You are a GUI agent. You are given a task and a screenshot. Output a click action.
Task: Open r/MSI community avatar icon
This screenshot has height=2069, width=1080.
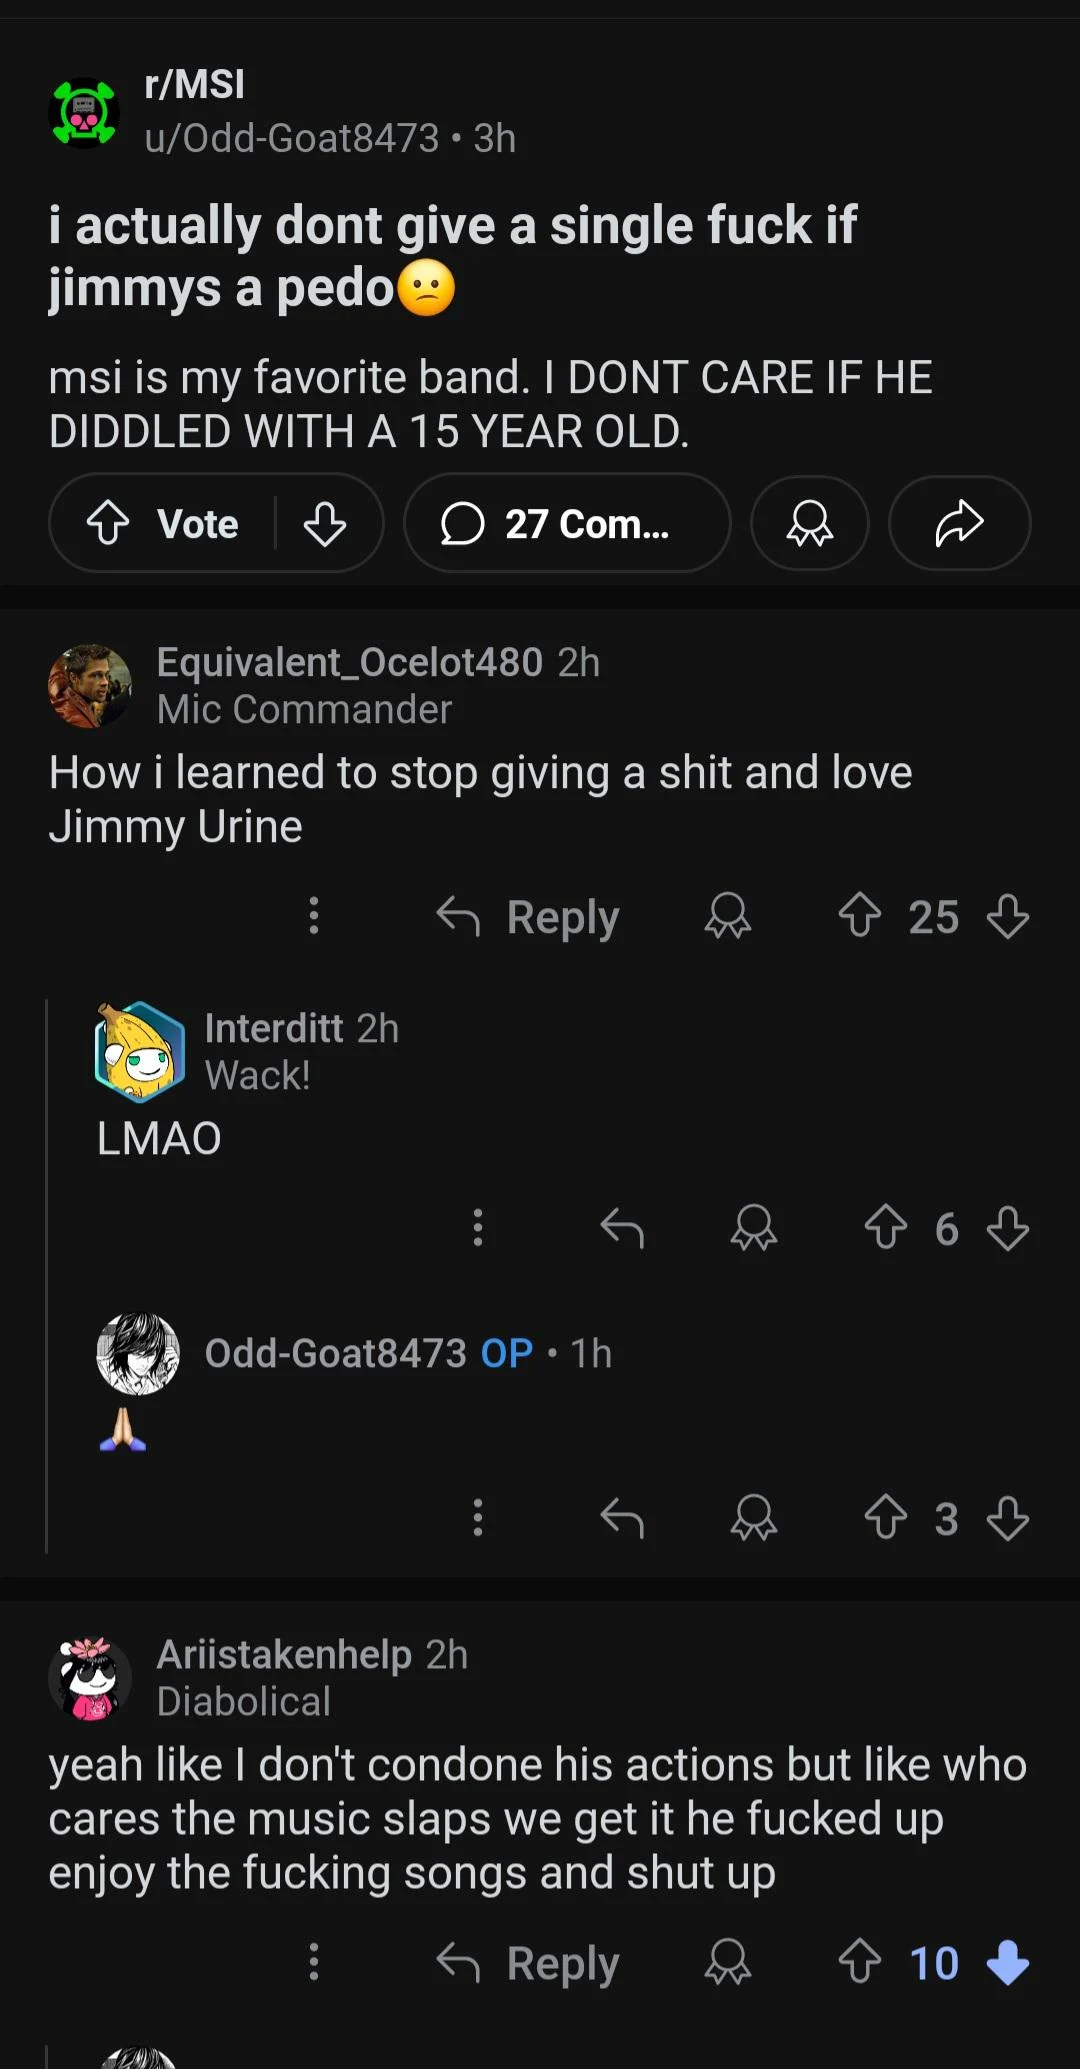tap(84, 112)
